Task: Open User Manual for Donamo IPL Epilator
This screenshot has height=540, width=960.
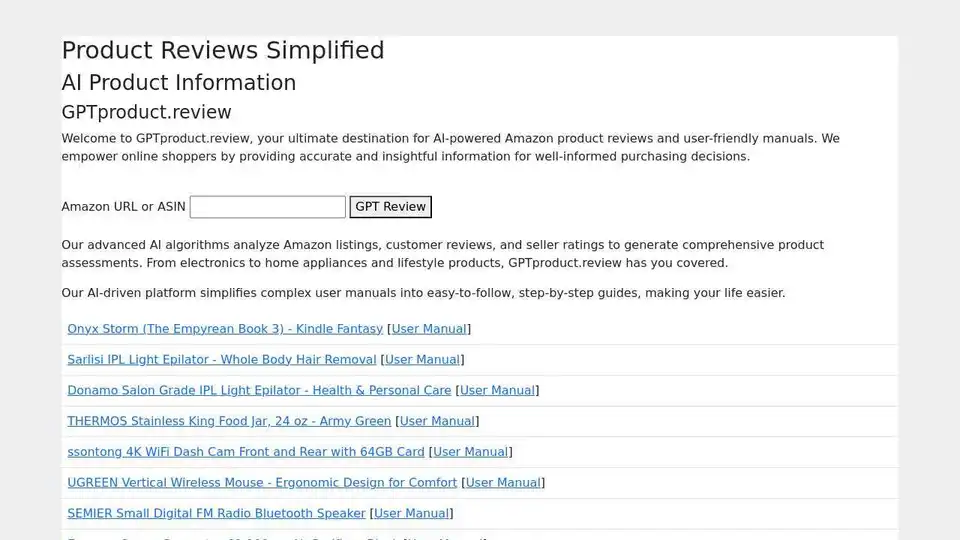Action: [497, 390]
